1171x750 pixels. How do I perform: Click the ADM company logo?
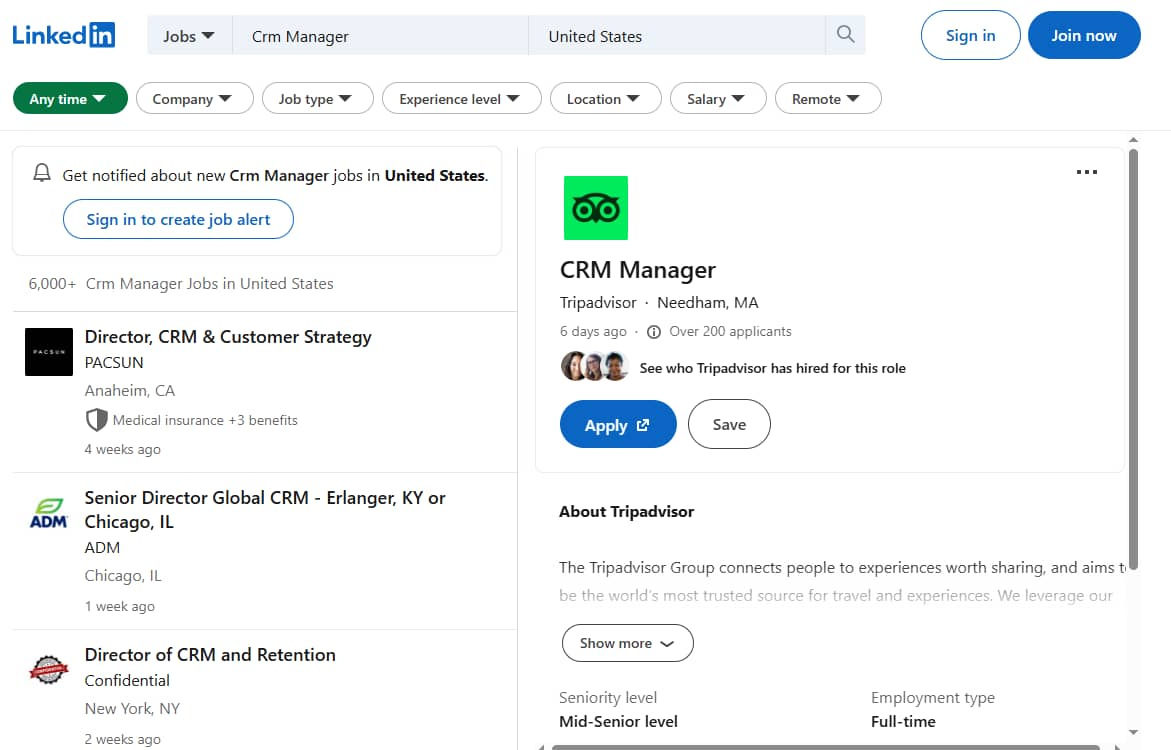(49, 513)
